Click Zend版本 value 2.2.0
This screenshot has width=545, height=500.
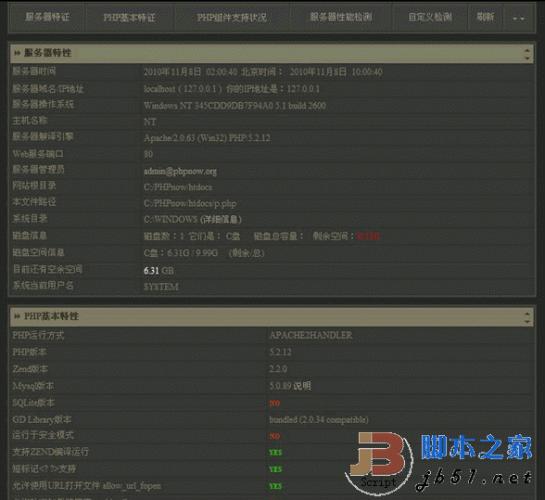click(x=278, y=369)
